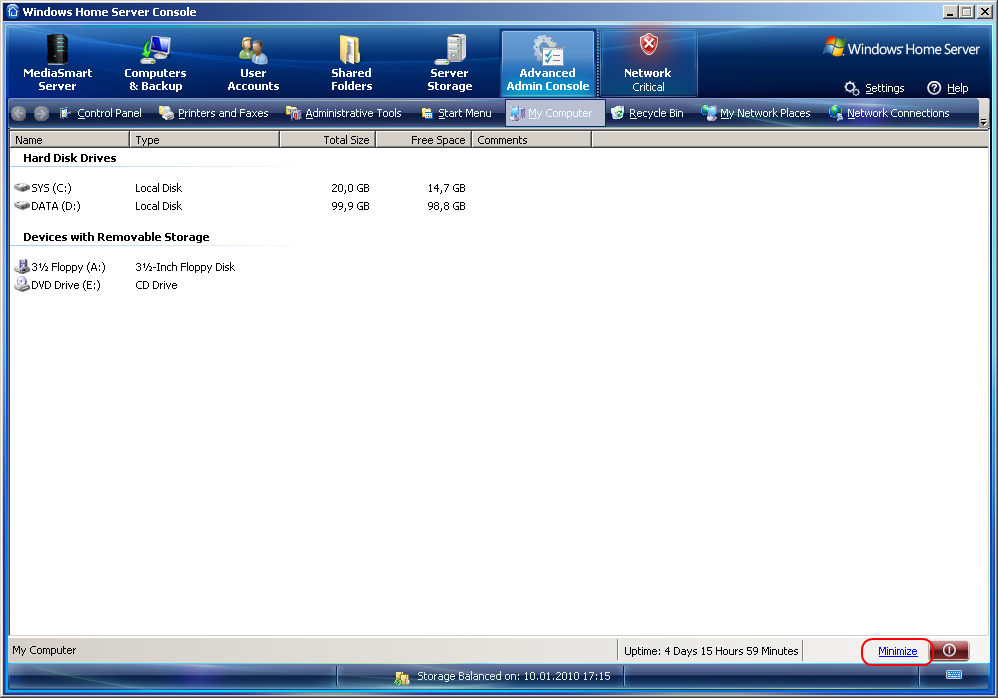This screenshot has width=998, height=698.
Task: Select the 'DVD Drive (E:)' name
Action: (x=66, y=284)
